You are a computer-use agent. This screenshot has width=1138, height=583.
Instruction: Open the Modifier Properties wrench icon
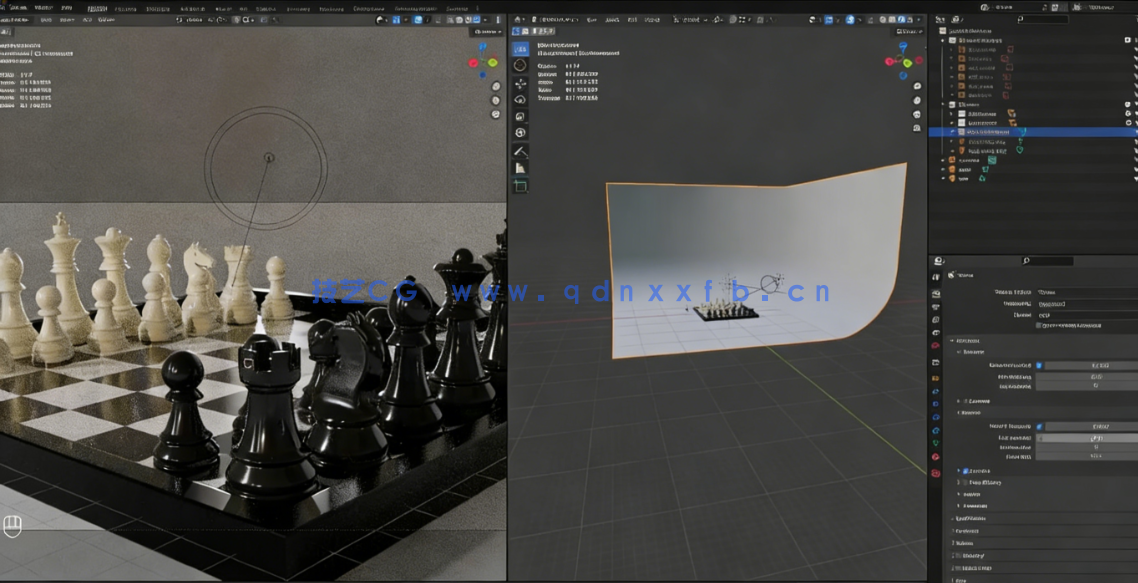click(x=936, y=391)
